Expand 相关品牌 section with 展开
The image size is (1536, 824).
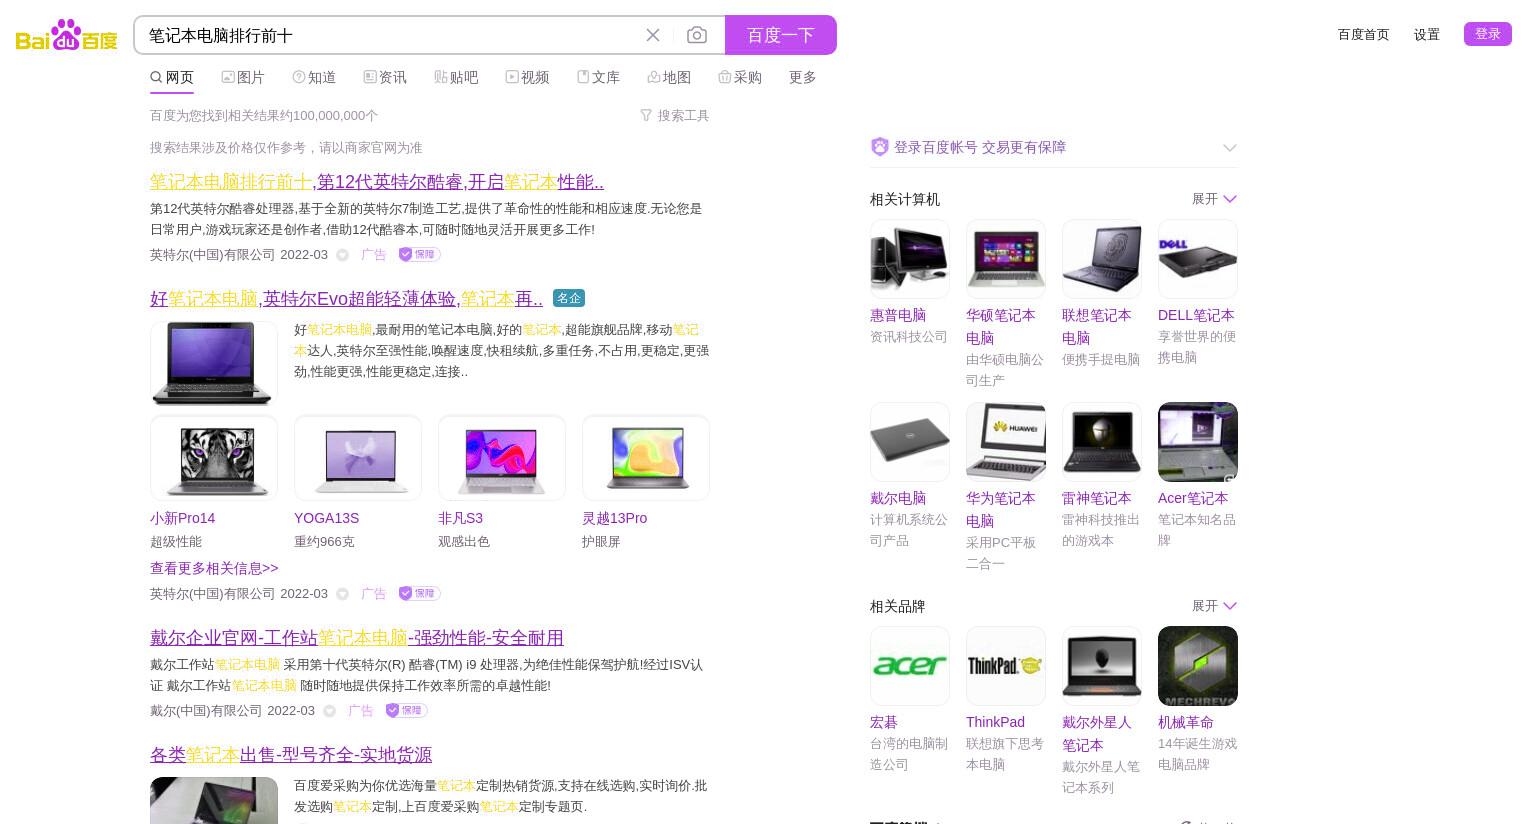pos(1214,606)
